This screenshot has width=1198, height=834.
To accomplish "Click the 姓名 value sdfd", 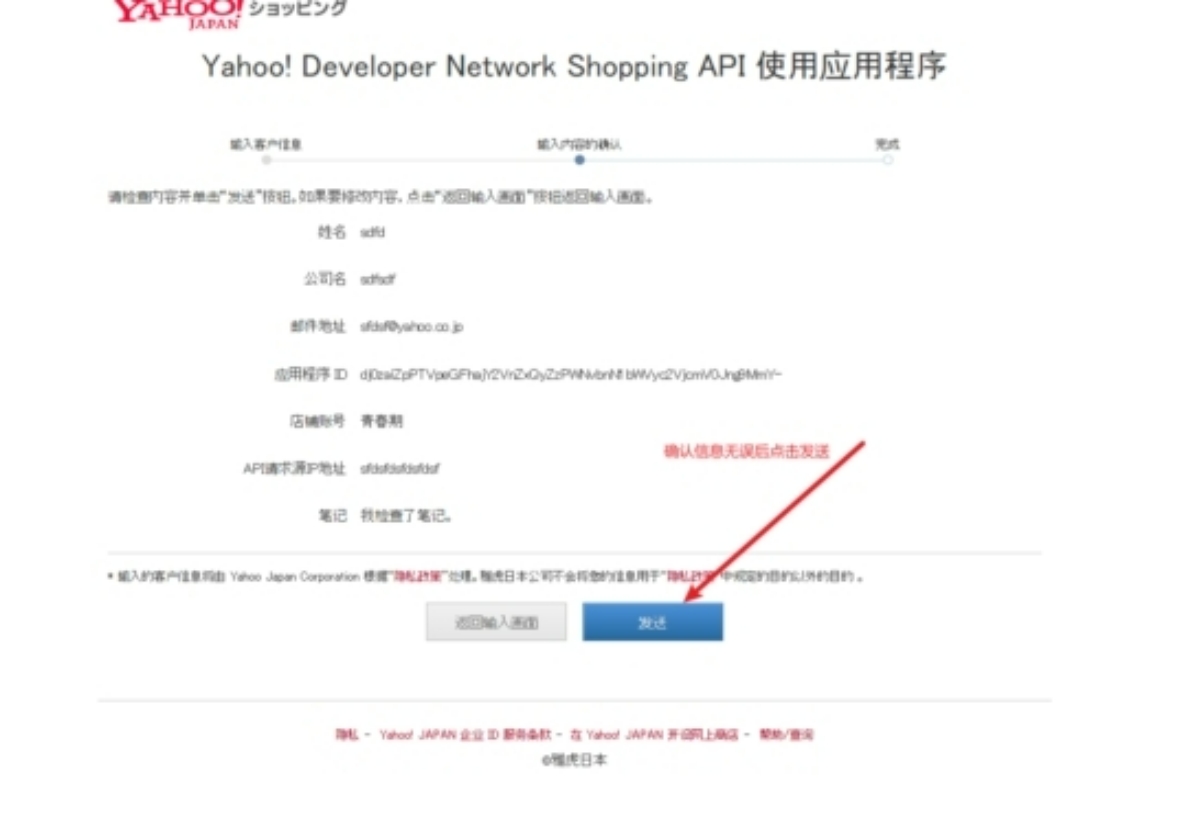I will [x=372, y=232].
